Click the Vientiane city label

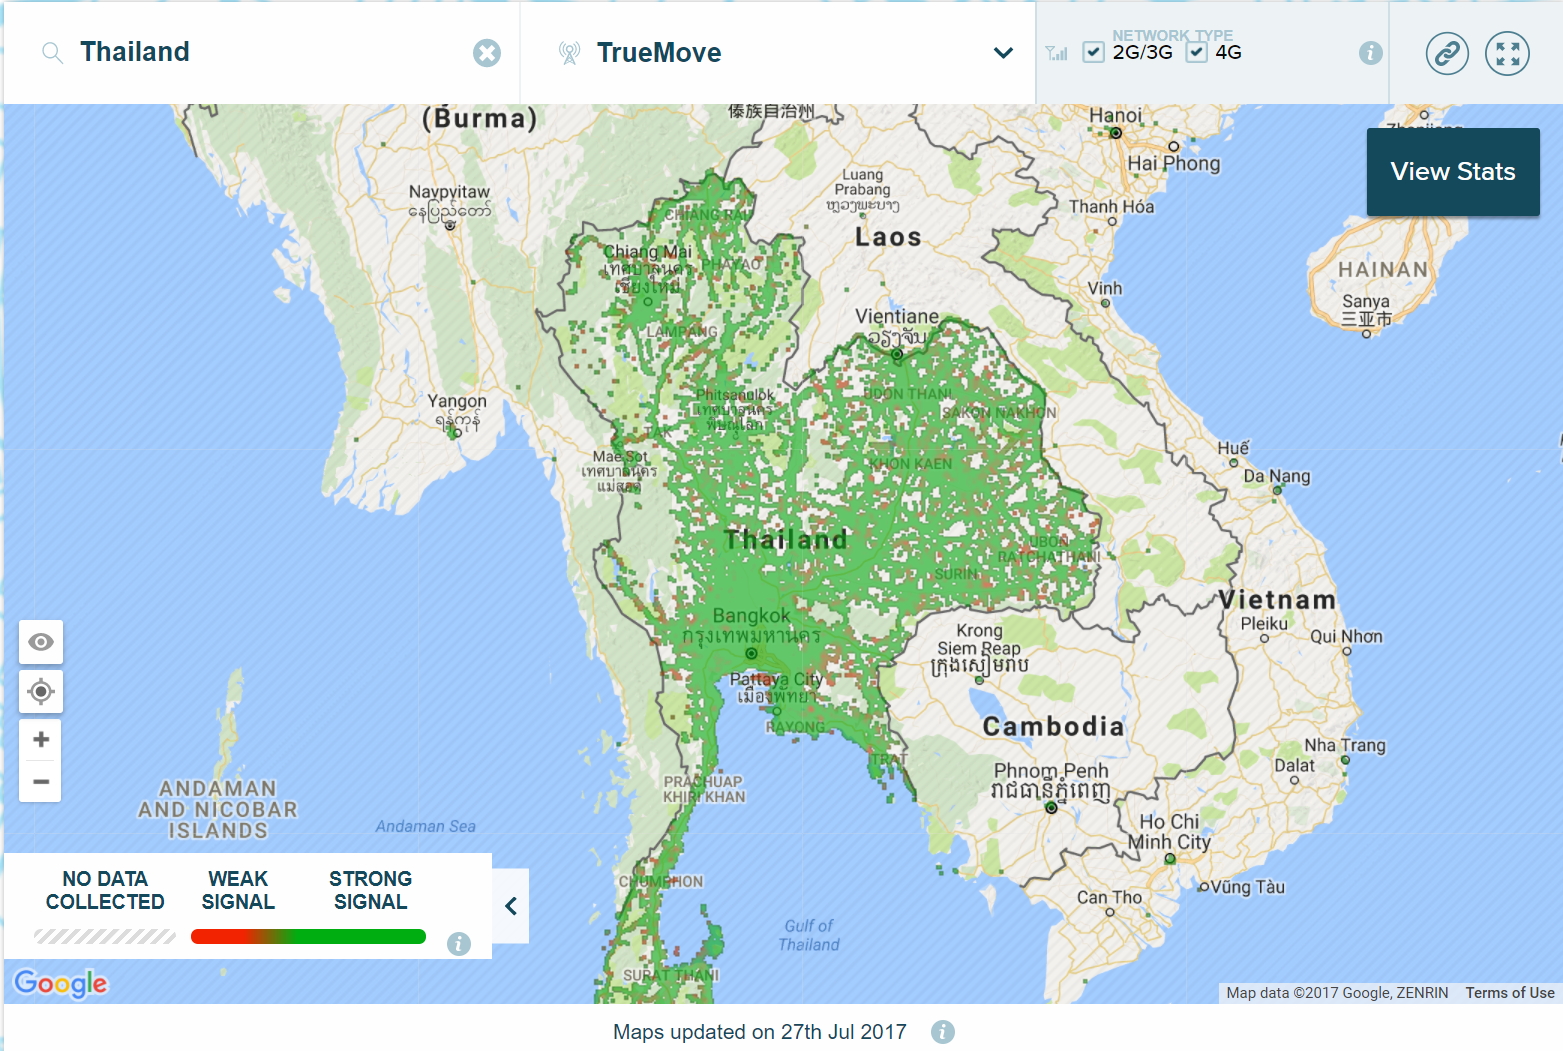pyautogui.click(x=897, y=316)
